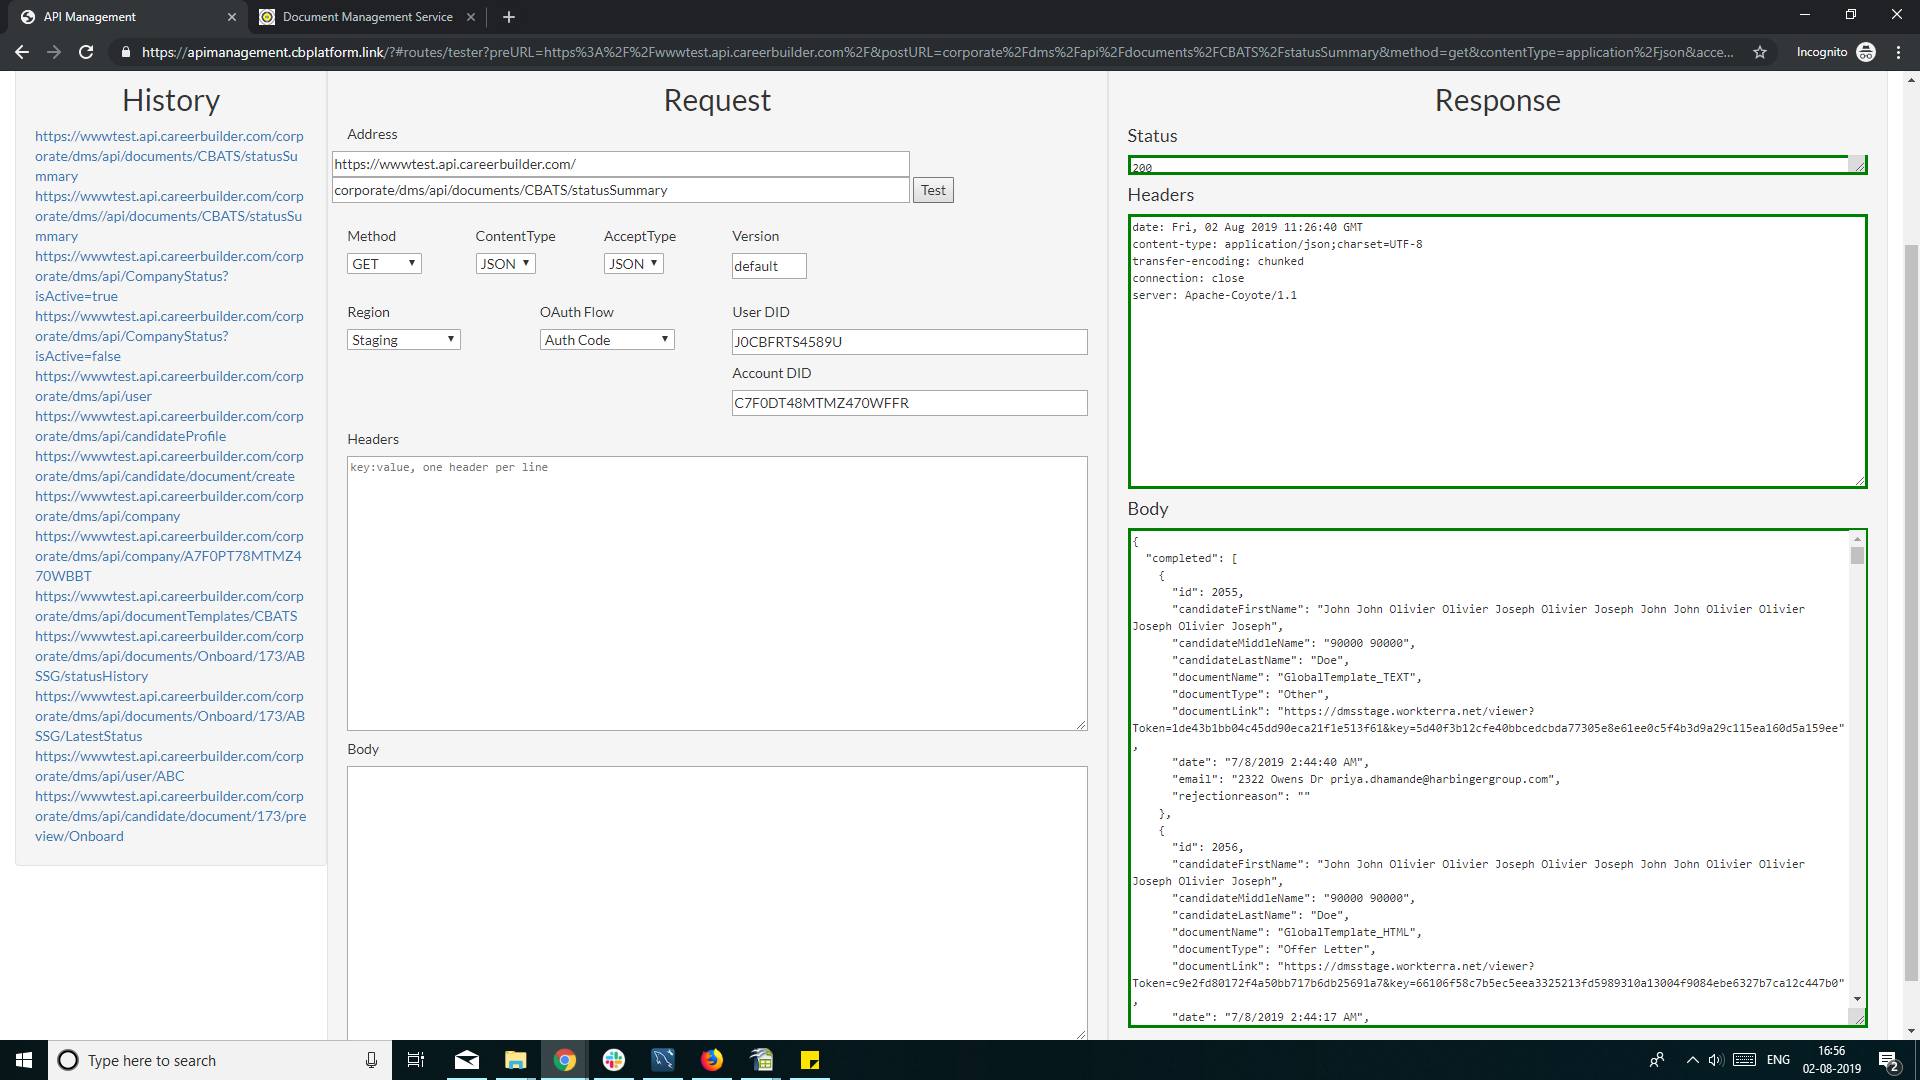The image size is (1920, 1080).
Task: Click Chrome icon in taskbar
Action: [x=565, y=1060]
